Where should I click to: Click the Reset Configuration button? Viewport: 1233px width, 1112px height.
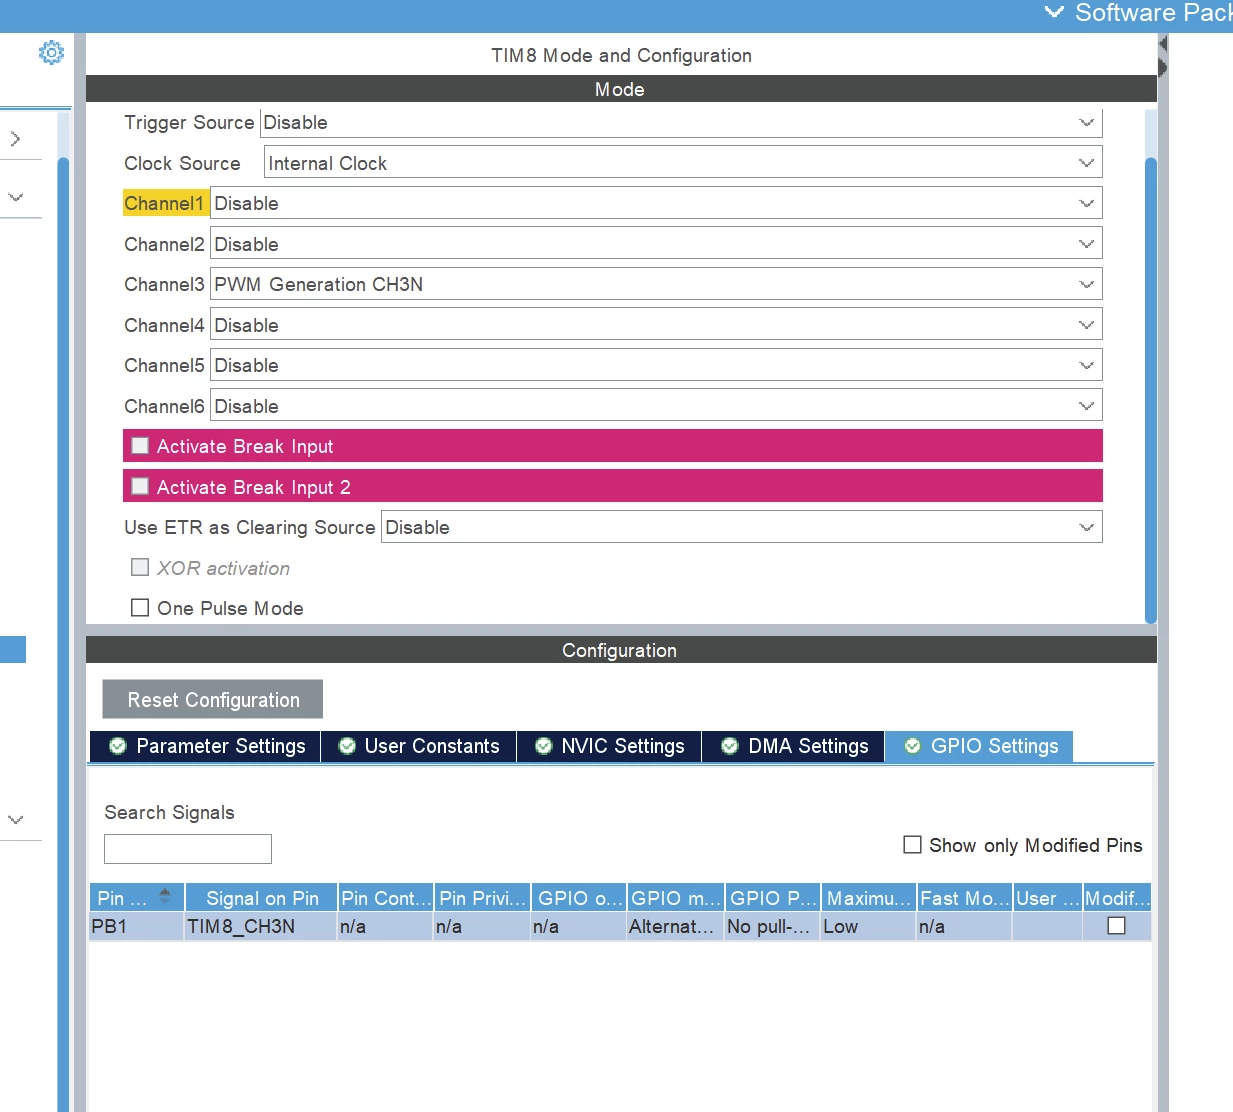coord(213,700)
